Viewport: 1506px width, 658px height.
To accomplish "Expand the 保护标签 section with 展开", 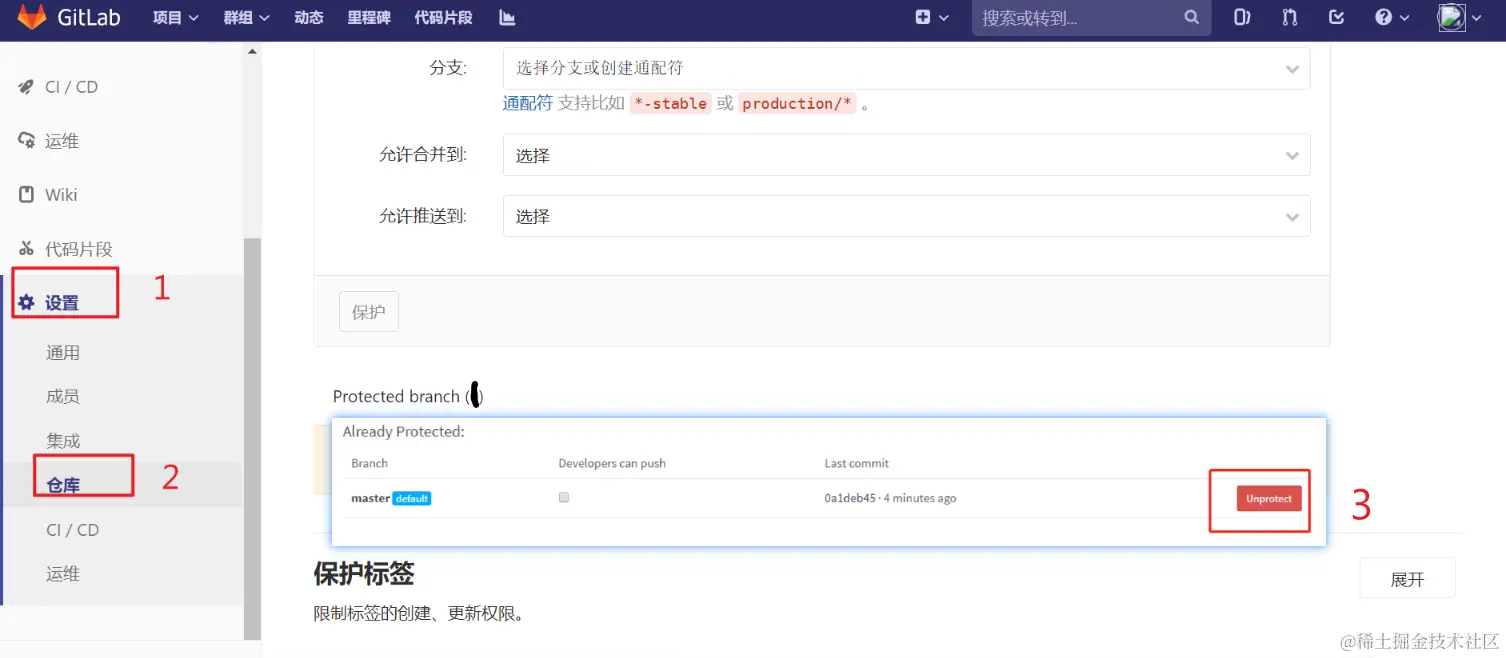I will (x=1407, y=579).
